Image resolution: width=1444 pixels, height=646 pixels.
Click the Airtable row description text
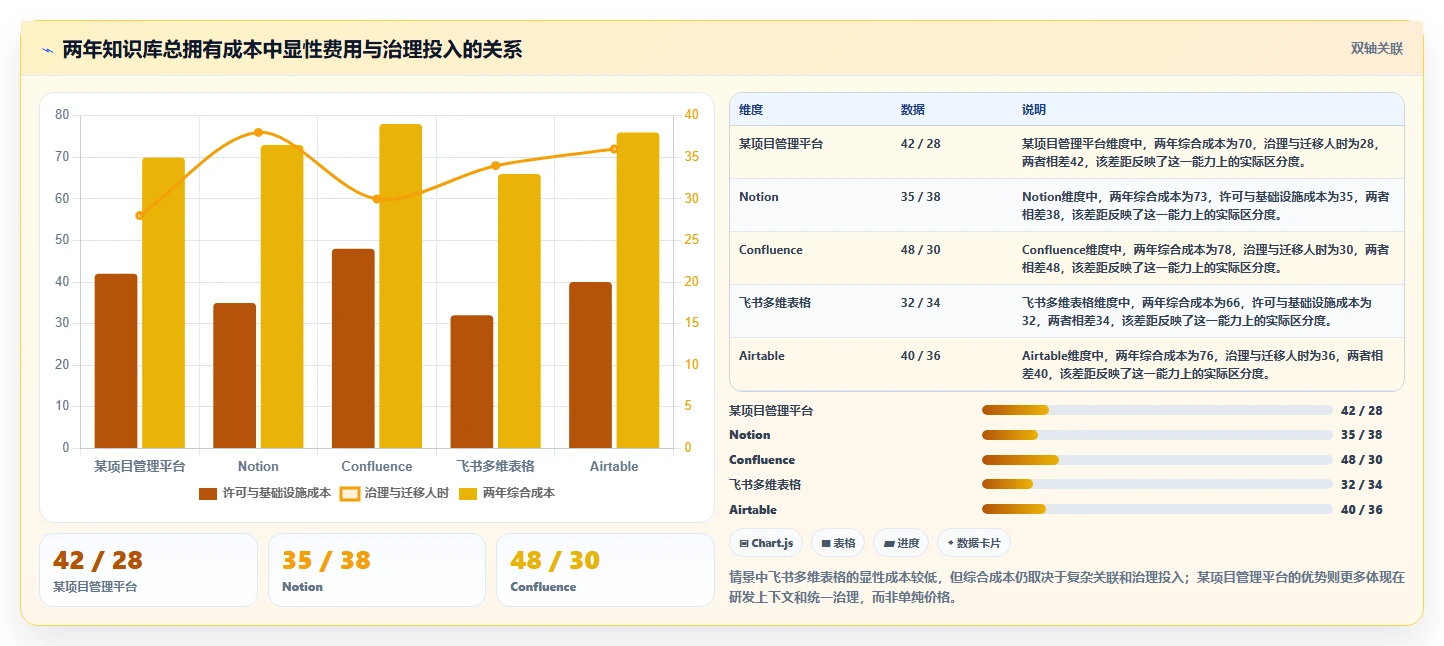(1203, 365)
